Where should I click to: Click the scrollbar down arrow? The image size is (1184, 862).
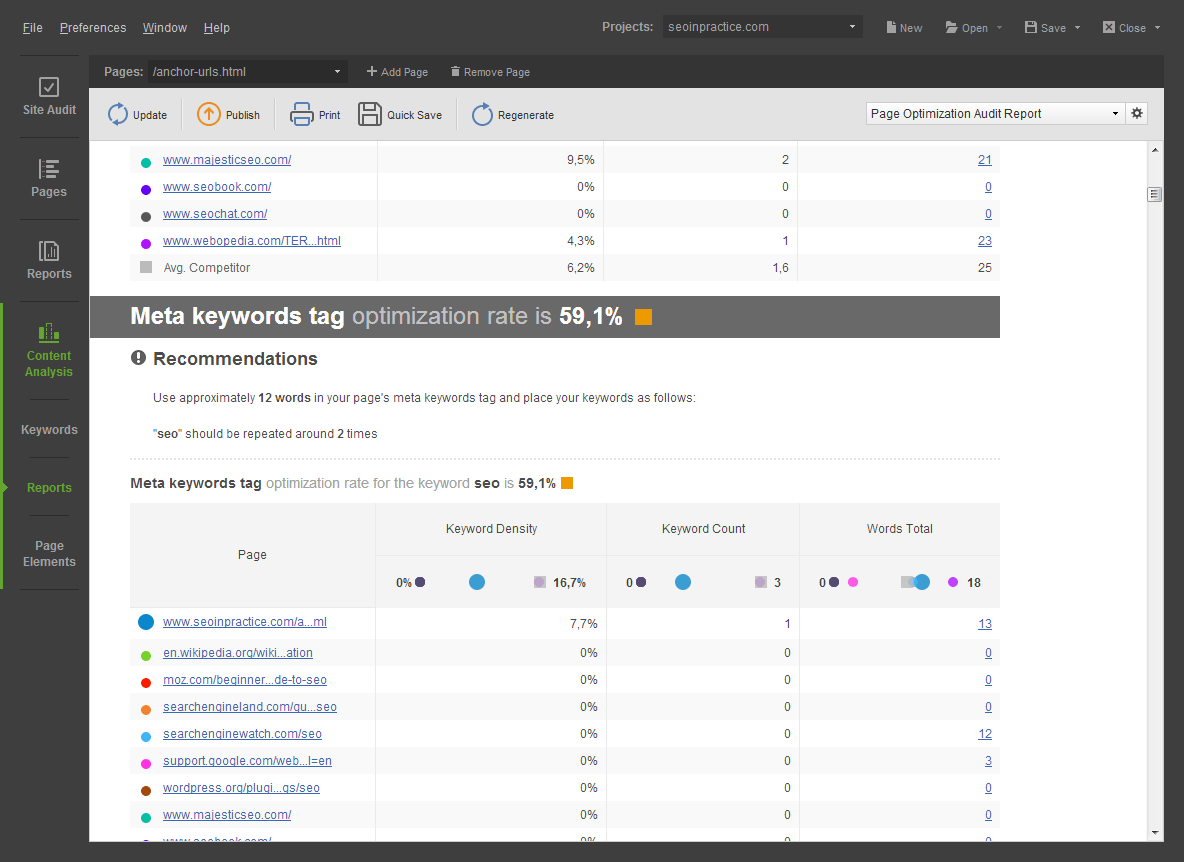[1155, 832]
